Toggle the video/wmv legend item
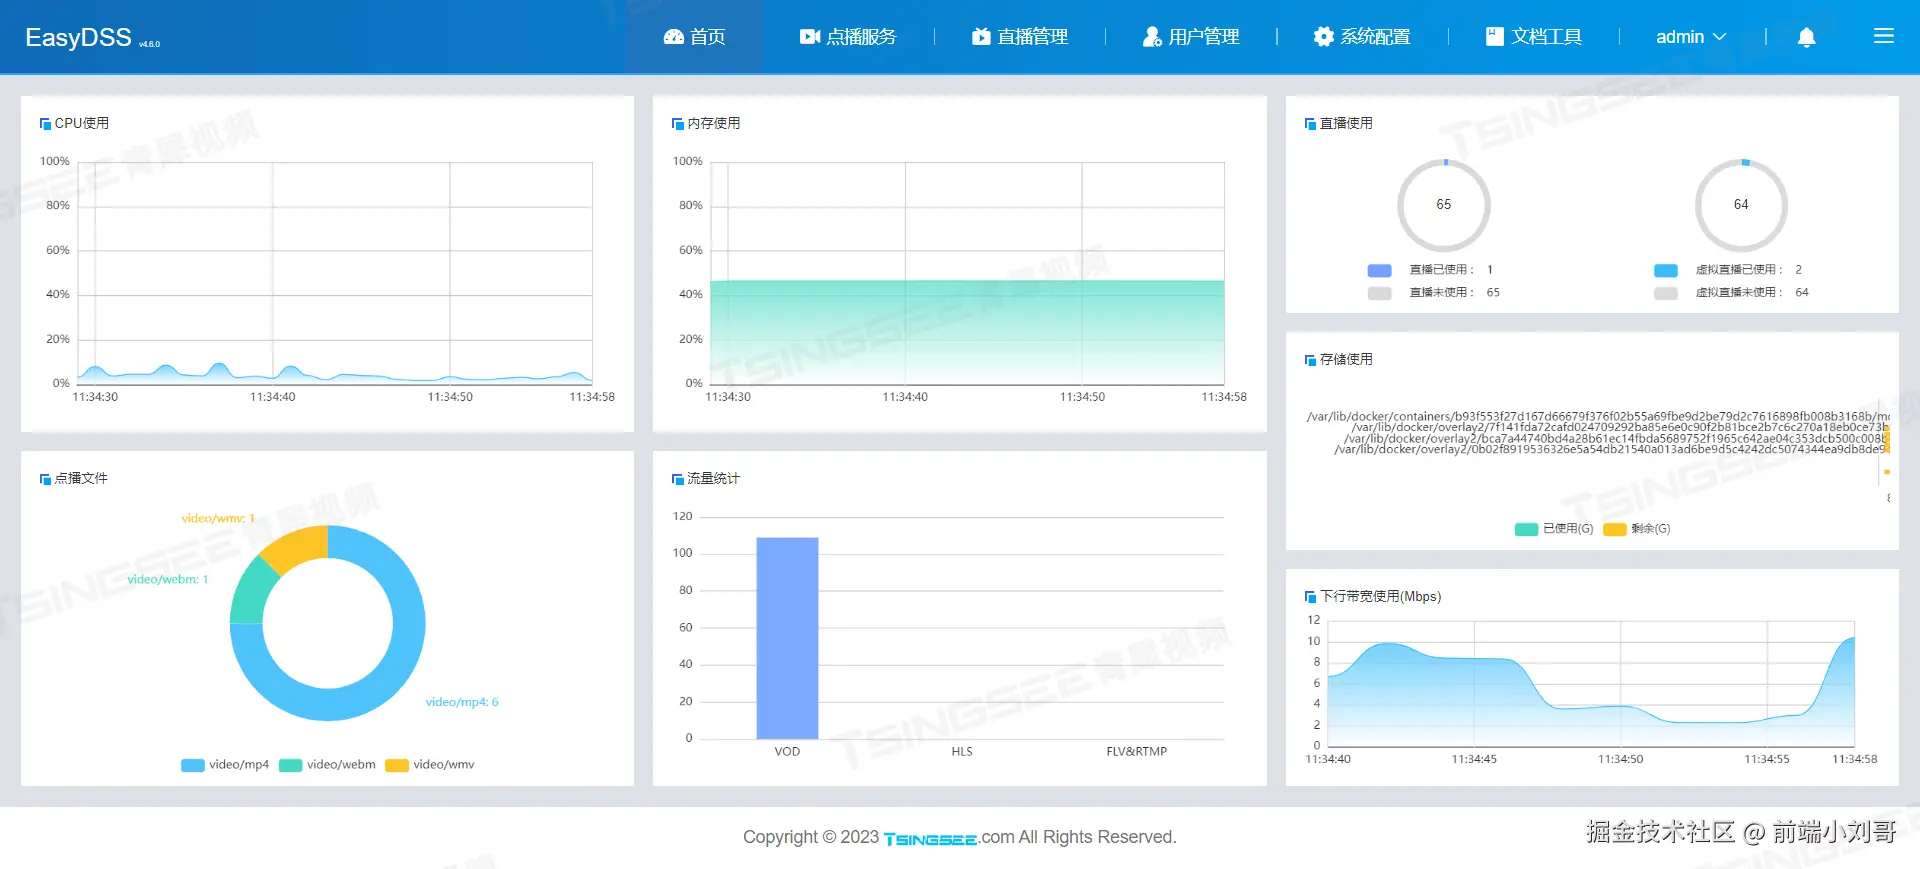The width and height of the screenshot is (1920, 869). (x=430, y=765)
